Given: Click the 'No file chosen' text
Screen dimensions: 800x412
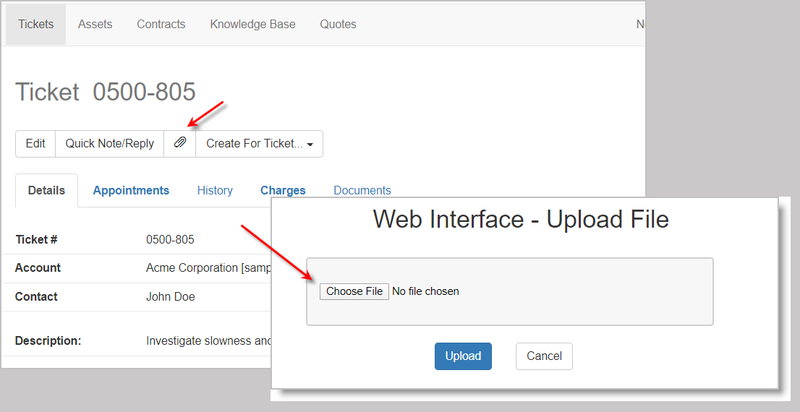Looking at the screenshot, I should pyautogui.click(x=425, y=291).
